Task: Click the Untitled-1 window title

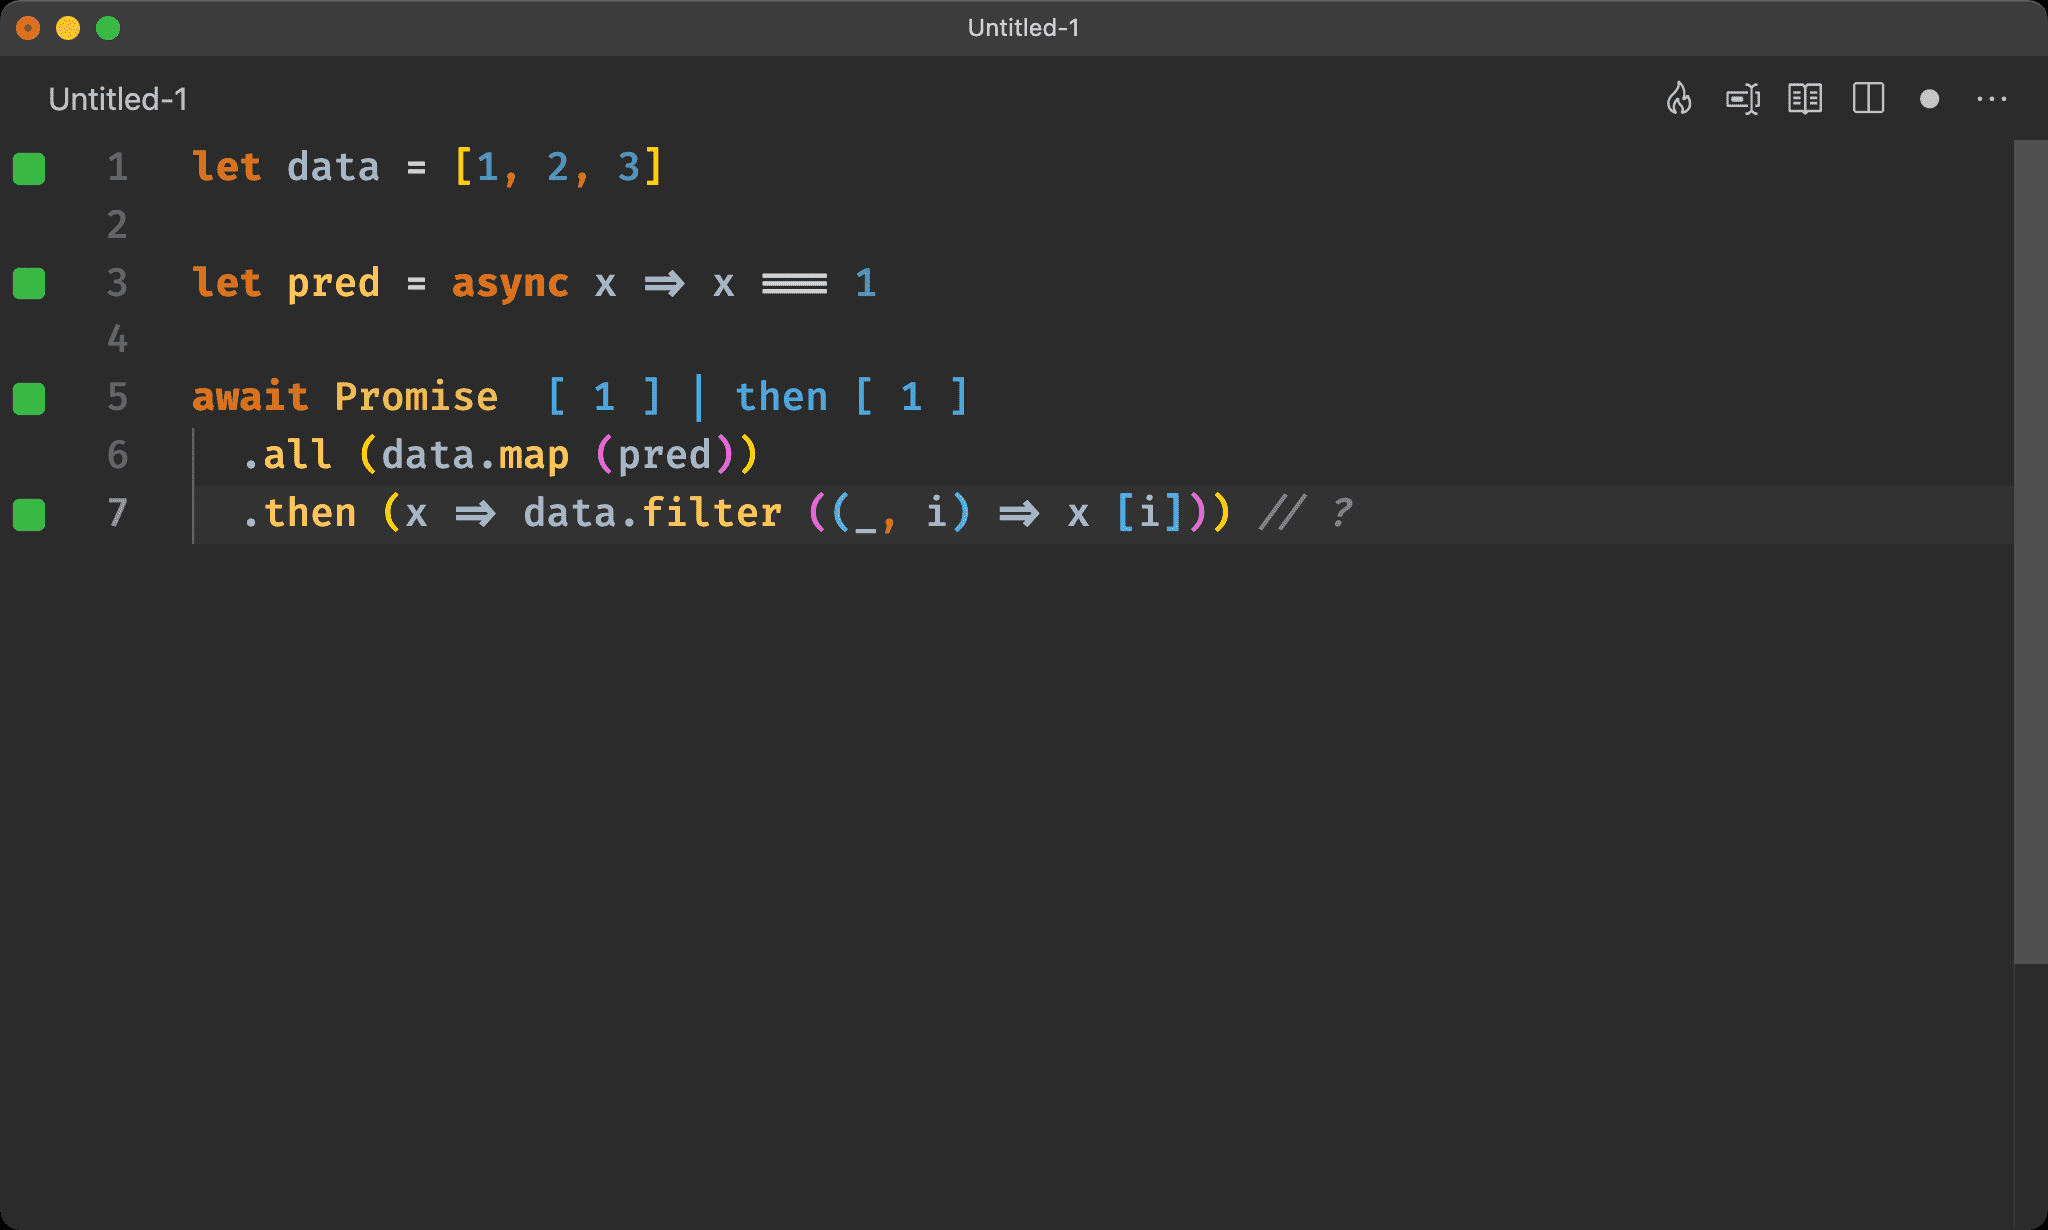Action: pyautogui.click(x=1023, y=28)
